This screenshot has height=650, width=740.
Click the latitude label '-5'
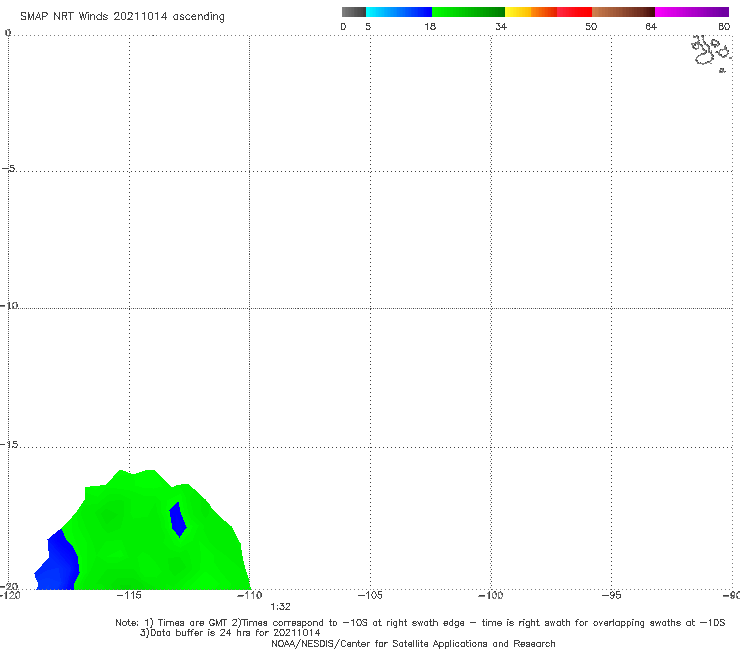[x=9, y=168]
